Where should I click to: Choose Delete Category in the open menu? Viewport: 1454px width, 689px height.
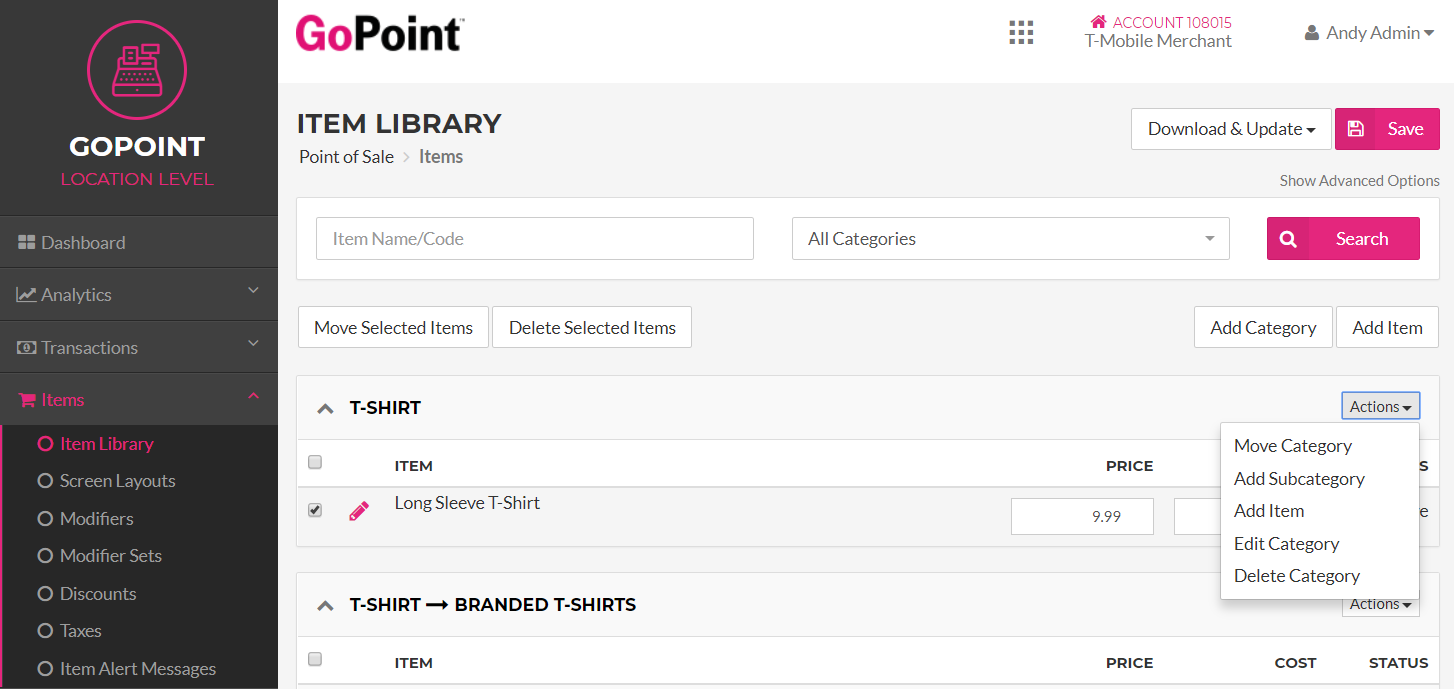1297,575
